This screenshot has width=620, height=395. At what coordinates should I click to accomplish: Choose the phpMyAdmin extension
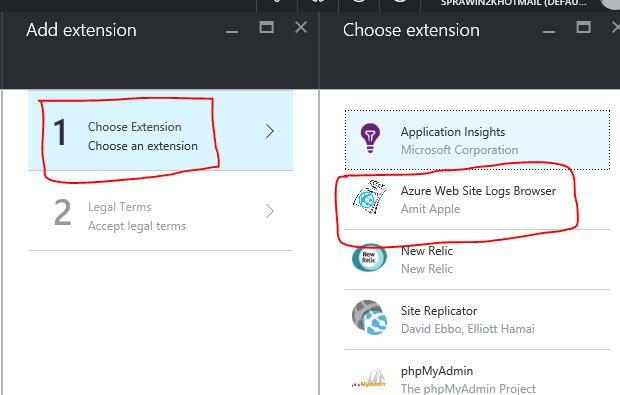[x=477, y=373]
